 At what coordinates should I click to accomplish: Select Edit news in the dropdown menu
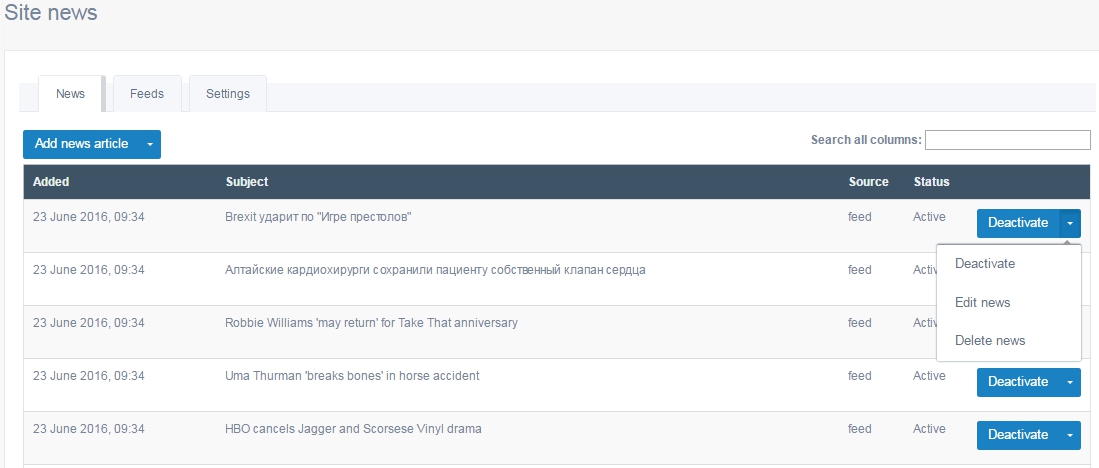click(983, 303)
